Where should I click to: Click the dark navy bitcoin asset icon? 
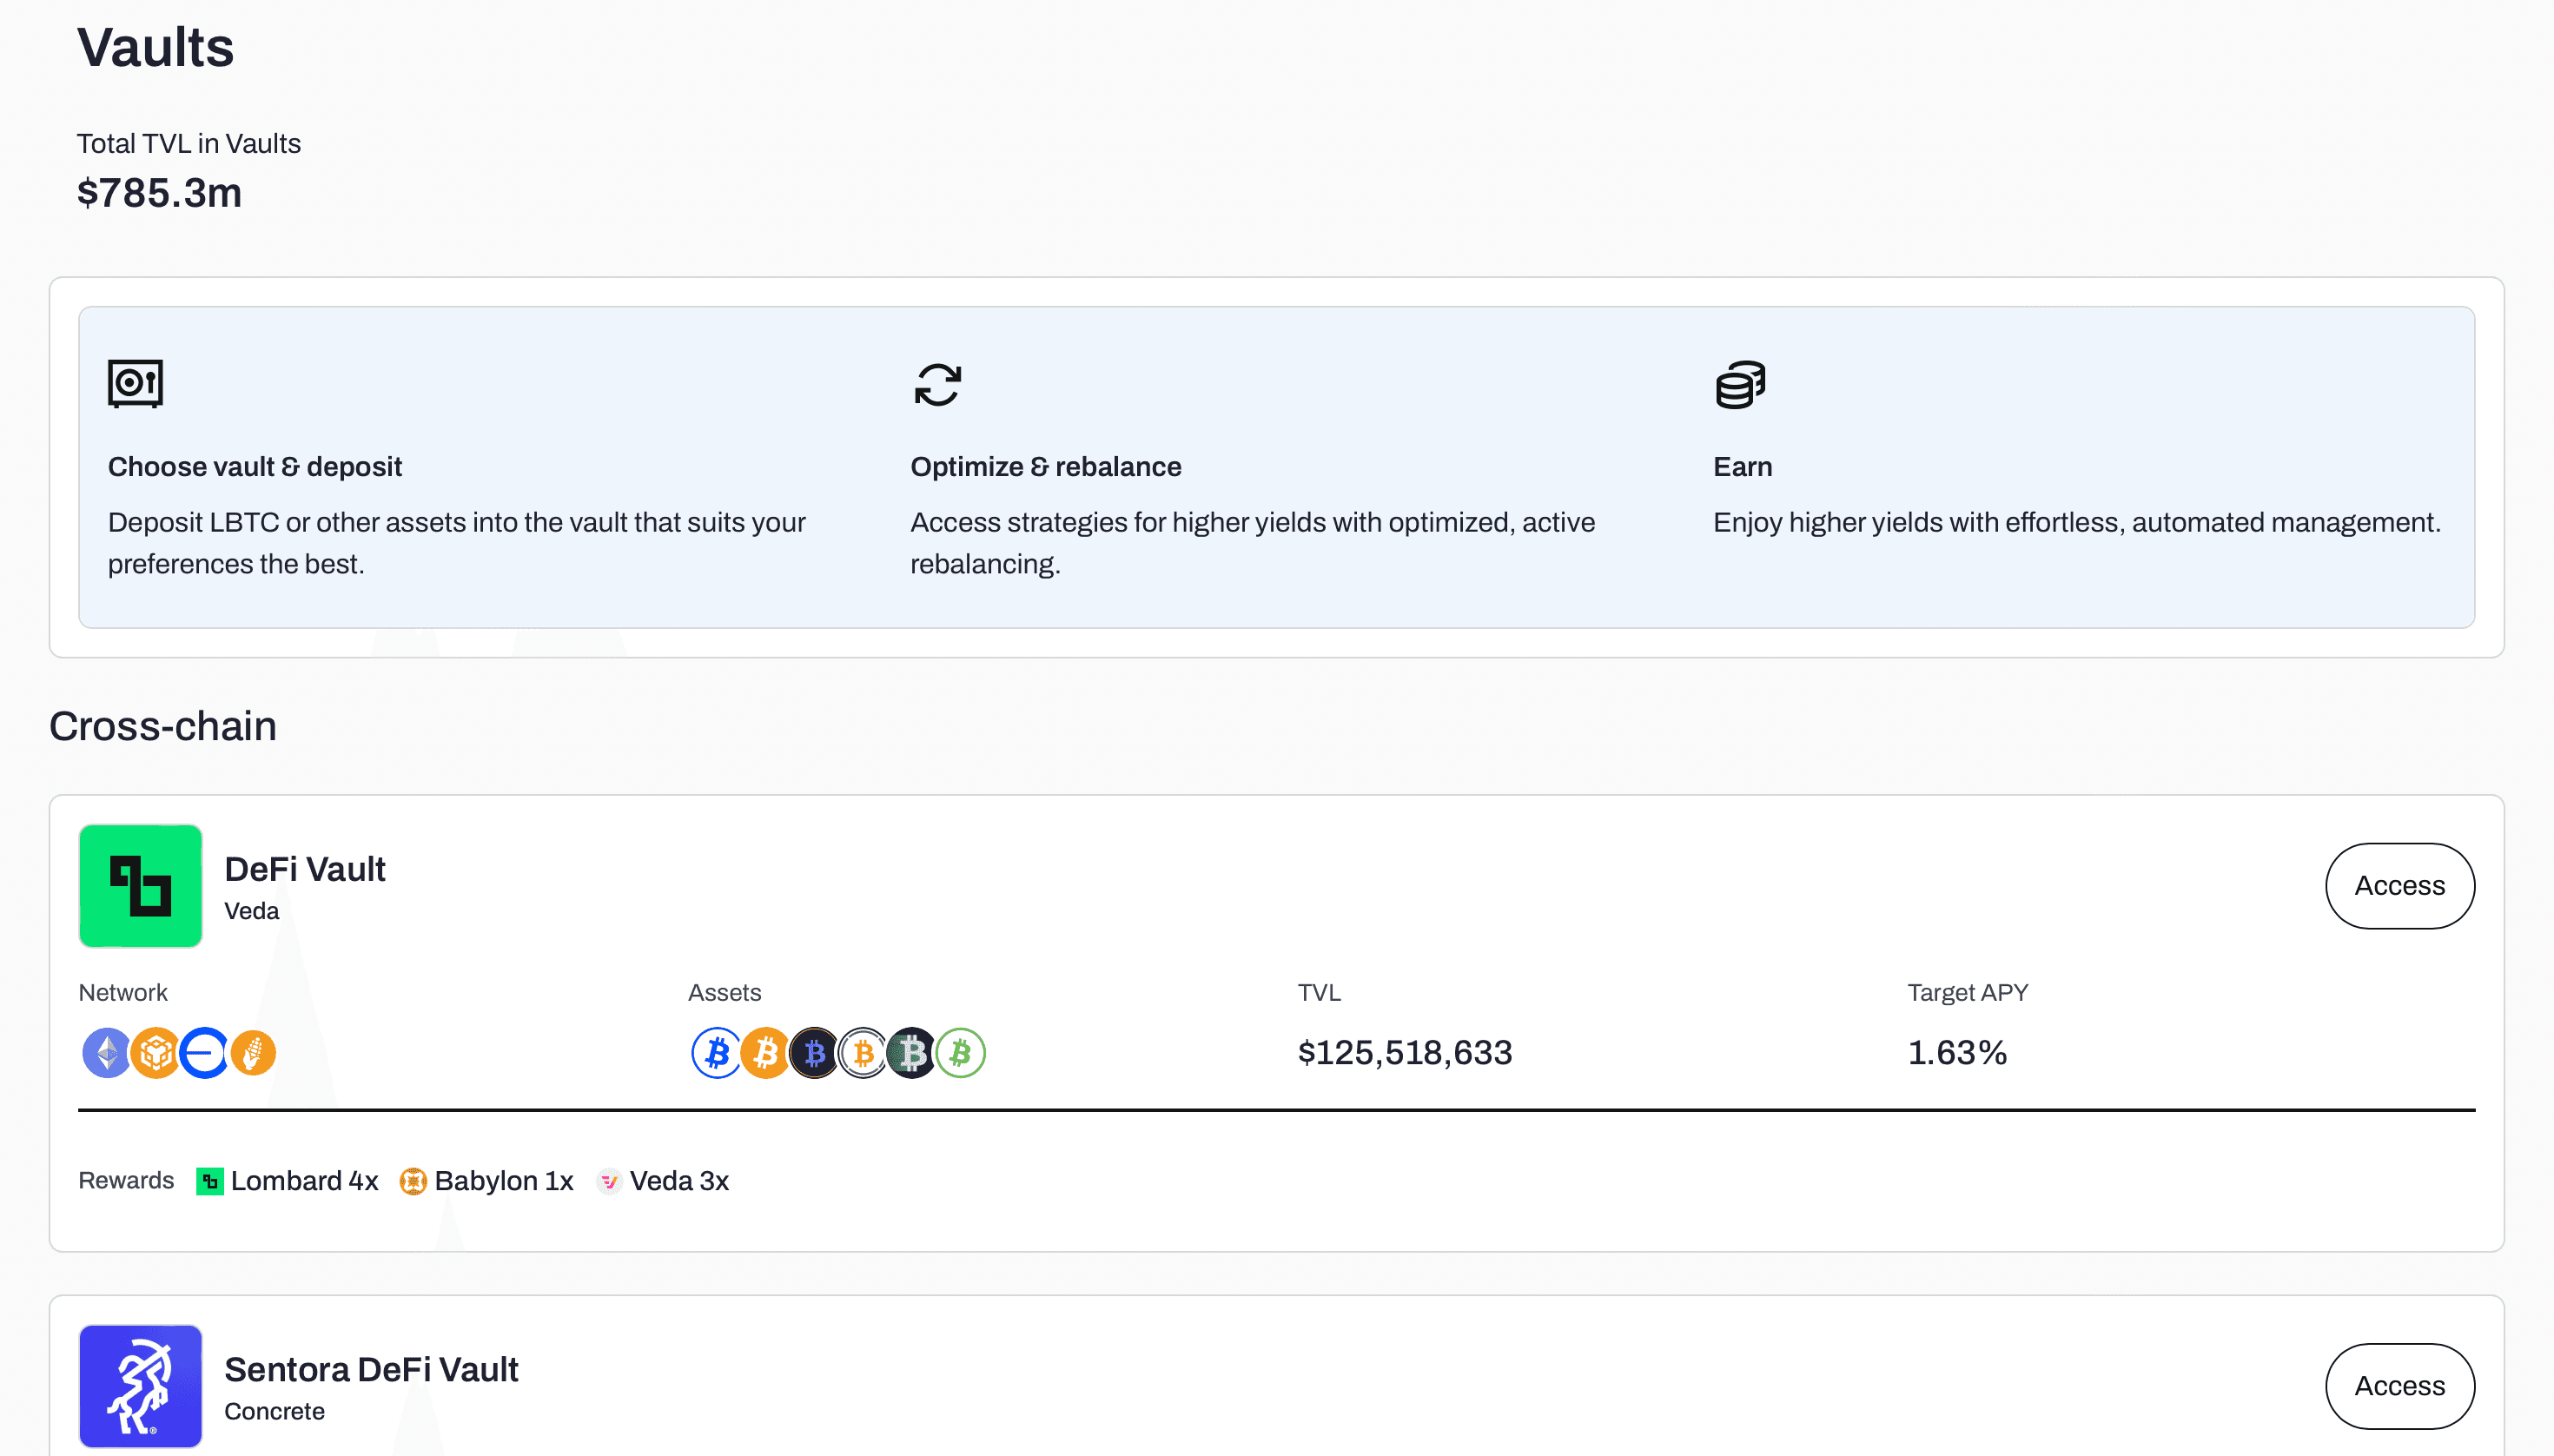click(x=814, y=1053)
